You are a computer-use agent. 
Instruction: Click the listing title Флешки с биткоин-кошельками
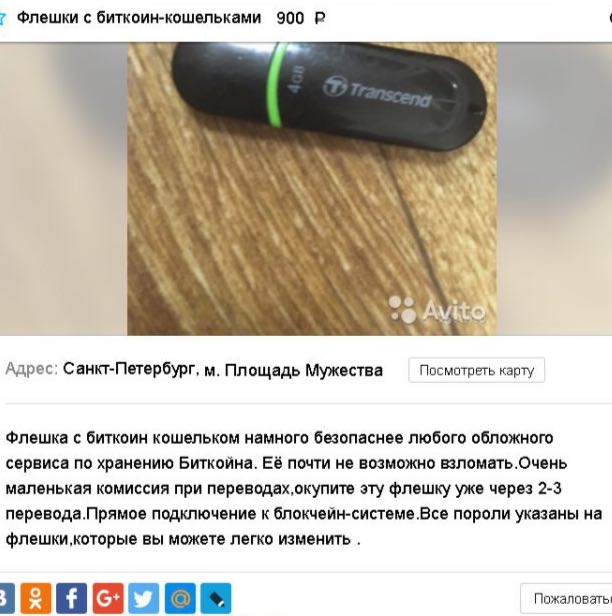(x=139, y=18)
